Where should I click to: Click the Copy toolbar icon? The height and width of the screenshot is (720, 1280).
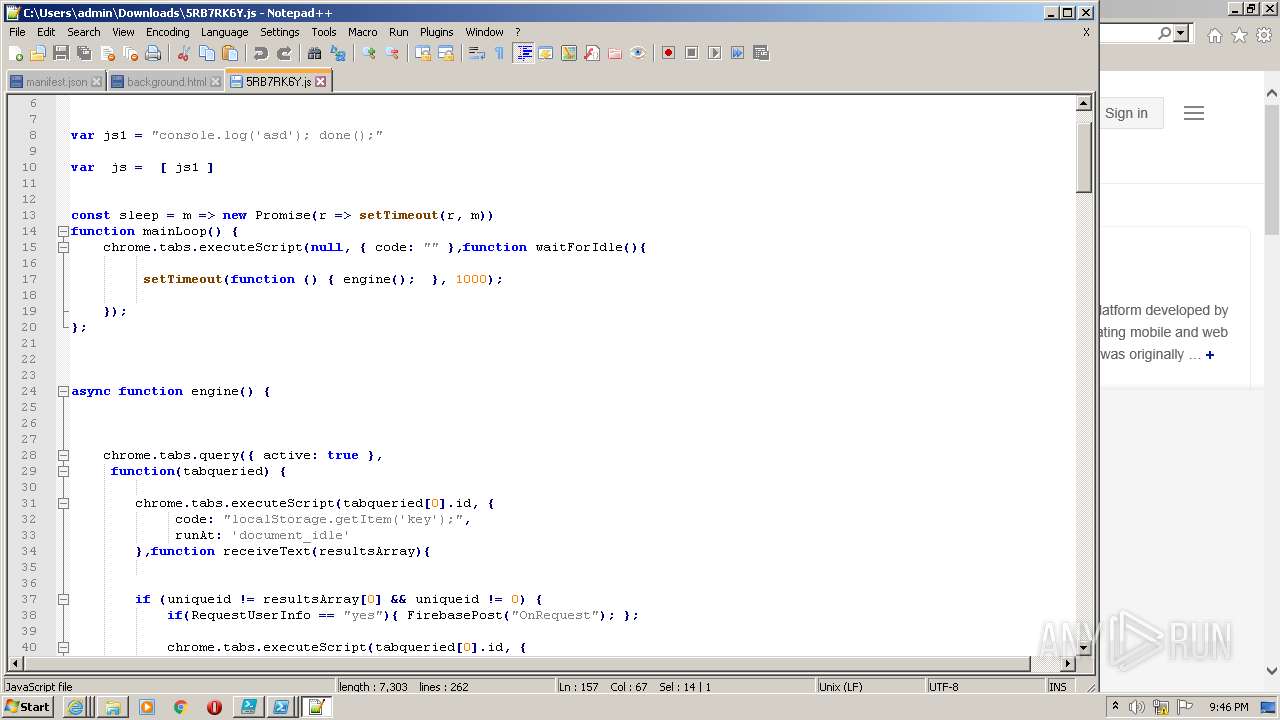tap(207, 53)
